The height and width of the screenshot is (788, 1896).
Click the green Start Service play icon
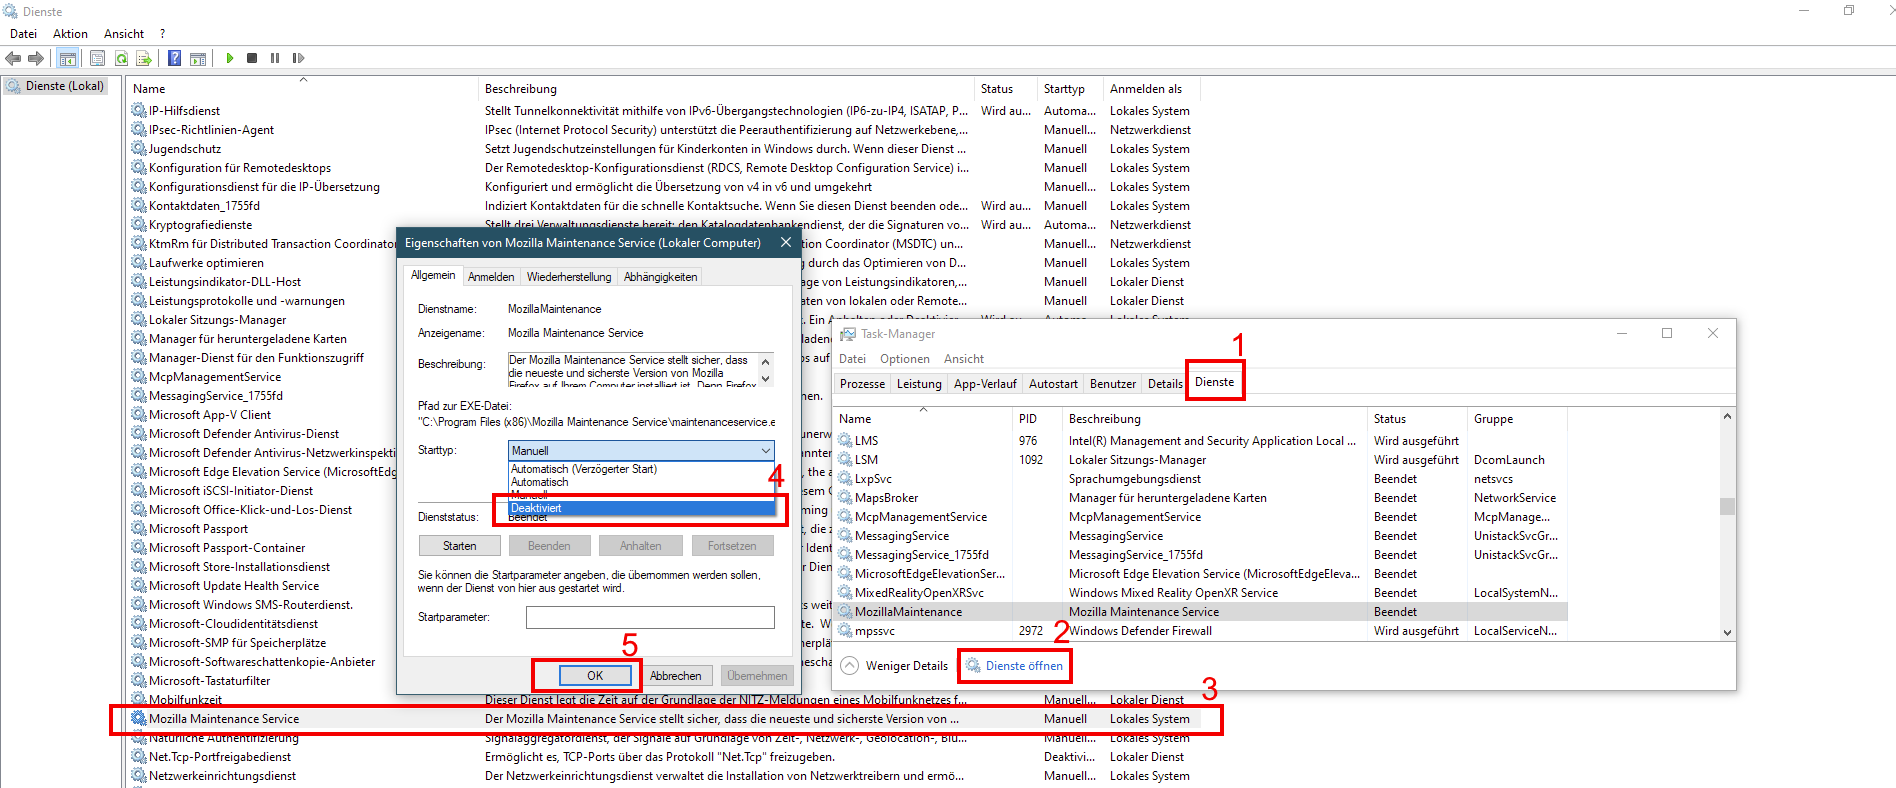[x=230, y=58]
